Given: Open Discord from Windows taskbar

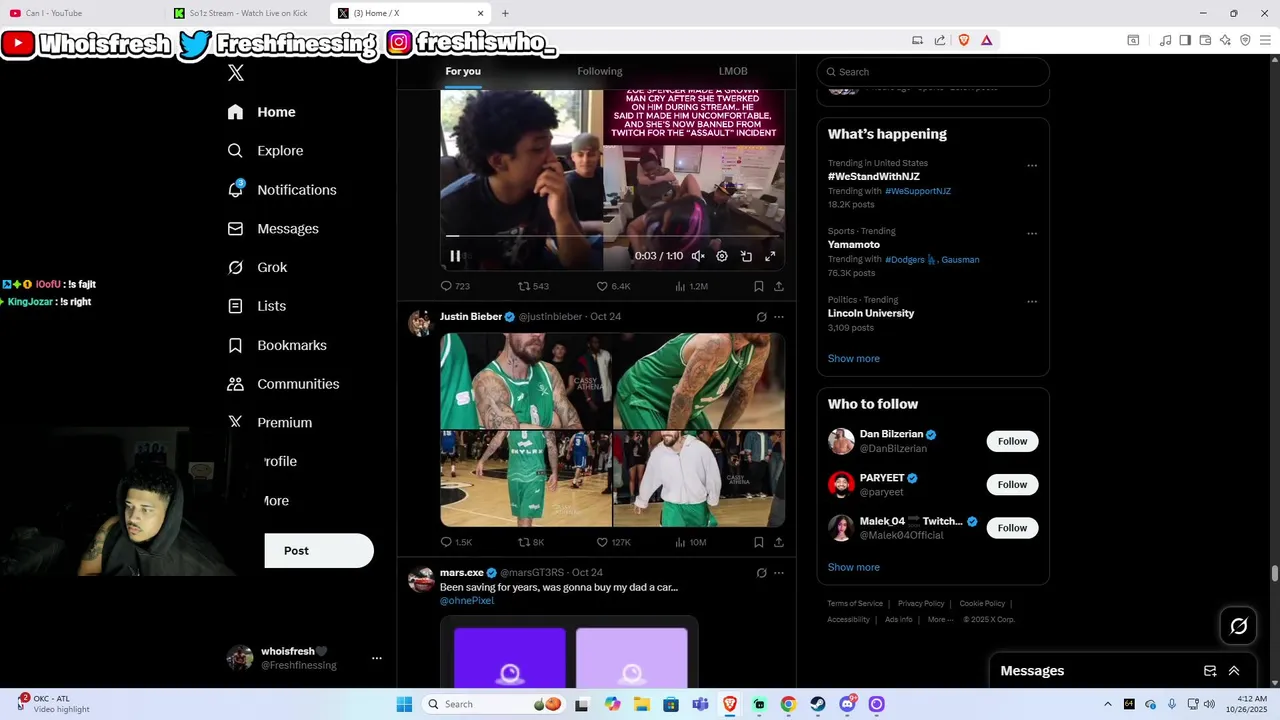Looking at the screenshot, I should (x=847, y=704).
